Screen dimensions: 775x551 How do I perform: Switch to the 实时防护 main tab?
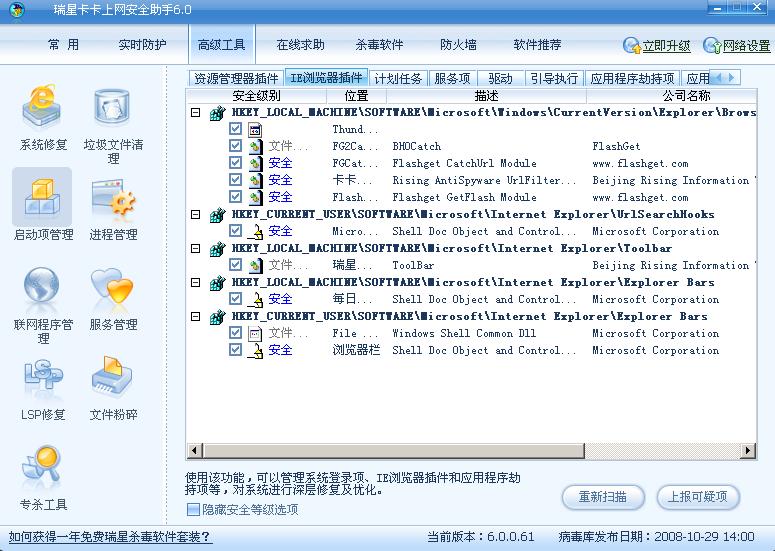[x=142, y=45]
